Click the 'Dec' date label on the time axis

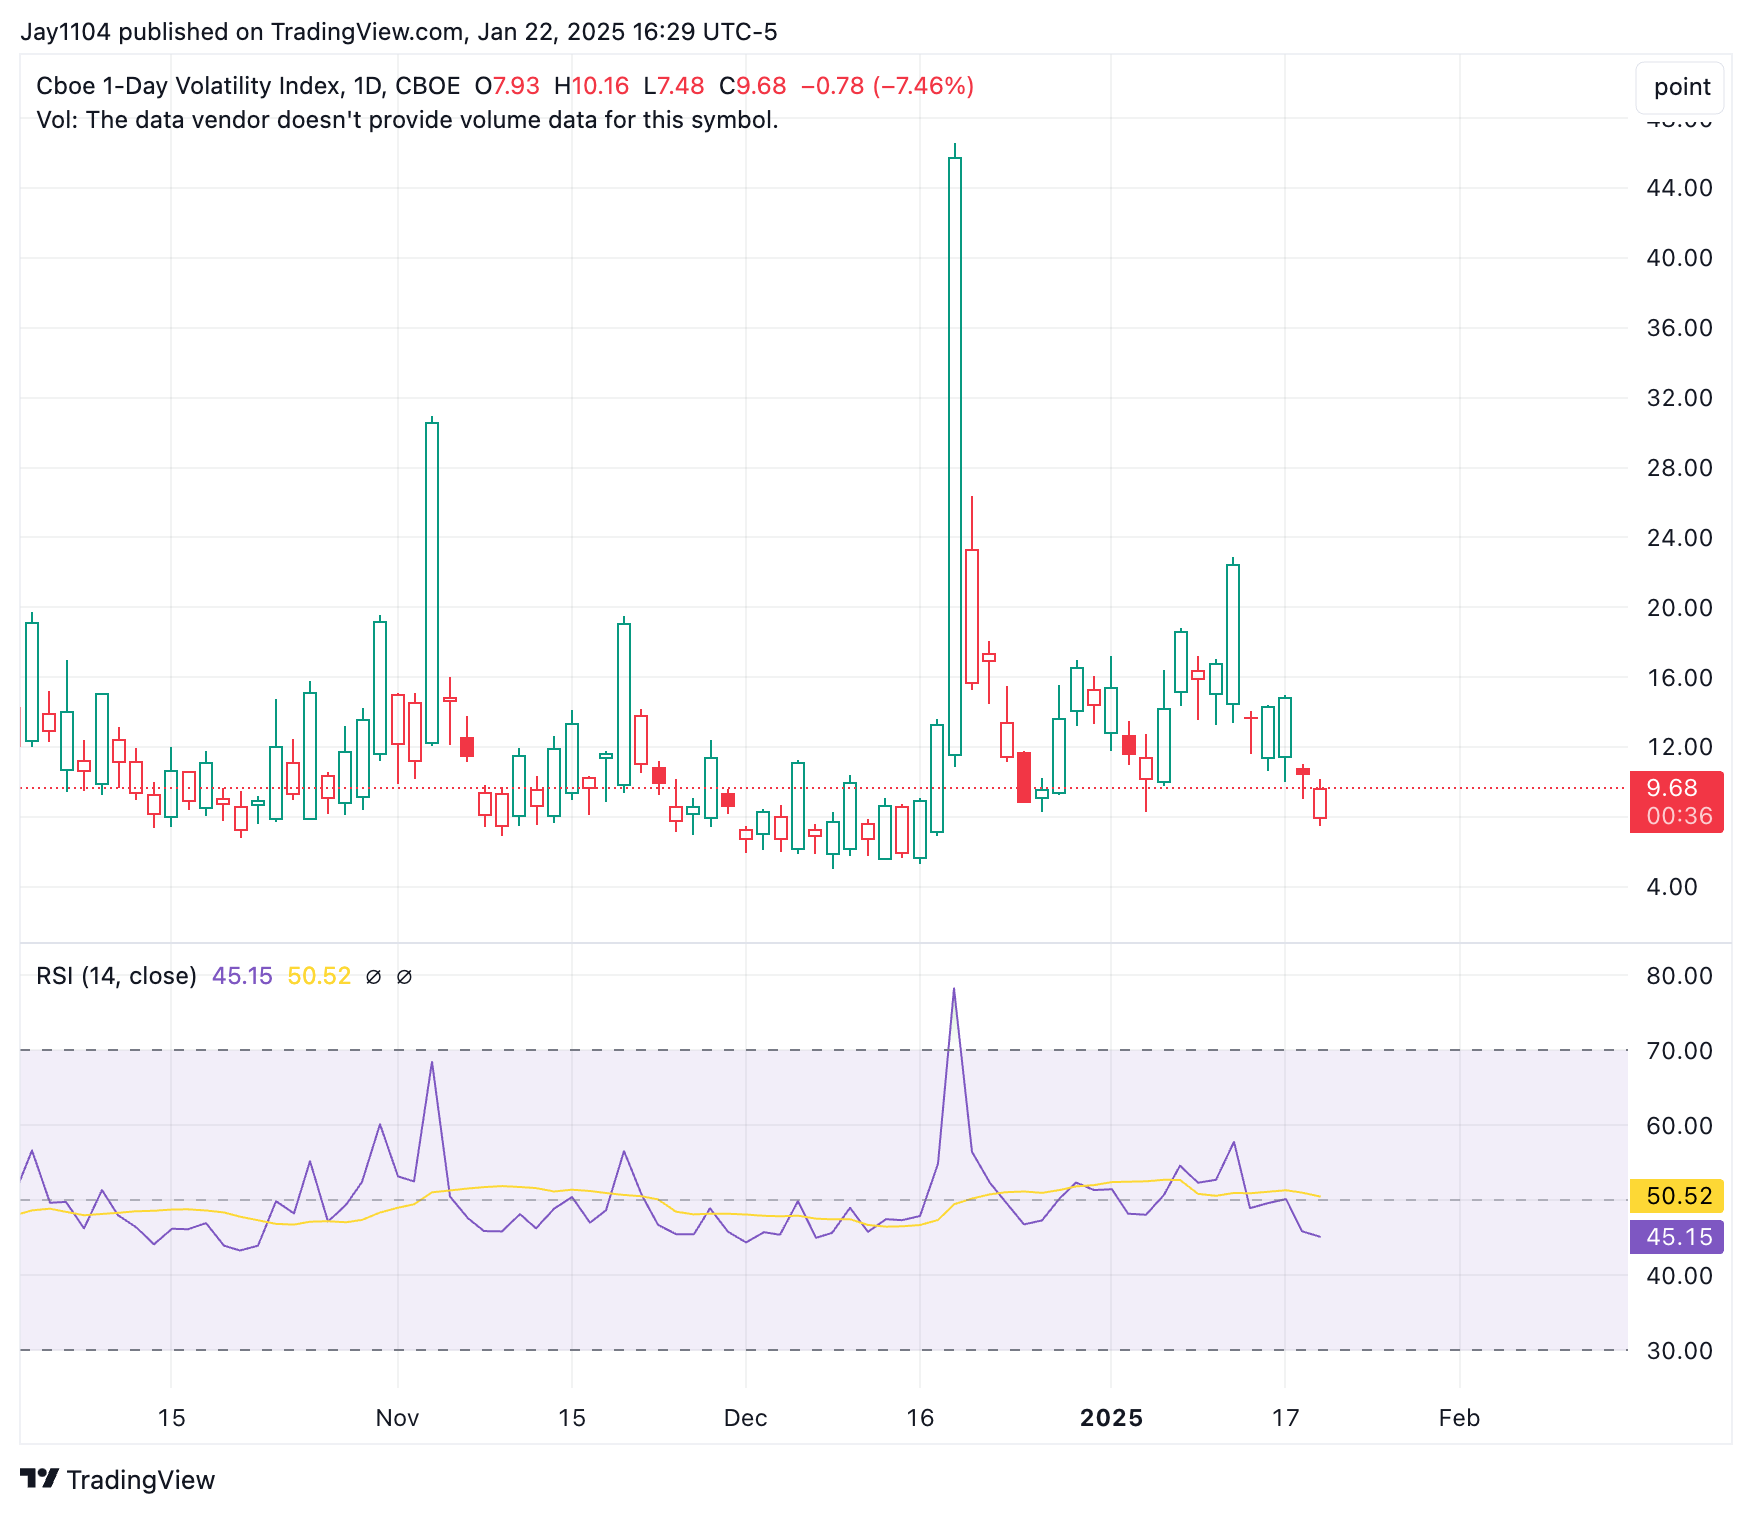pos(745,1417)
